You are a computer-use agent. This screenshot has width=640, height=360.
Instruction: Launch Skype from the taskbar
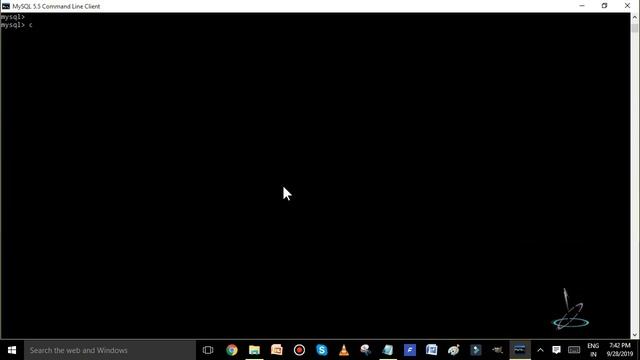[x=322, y=350]
